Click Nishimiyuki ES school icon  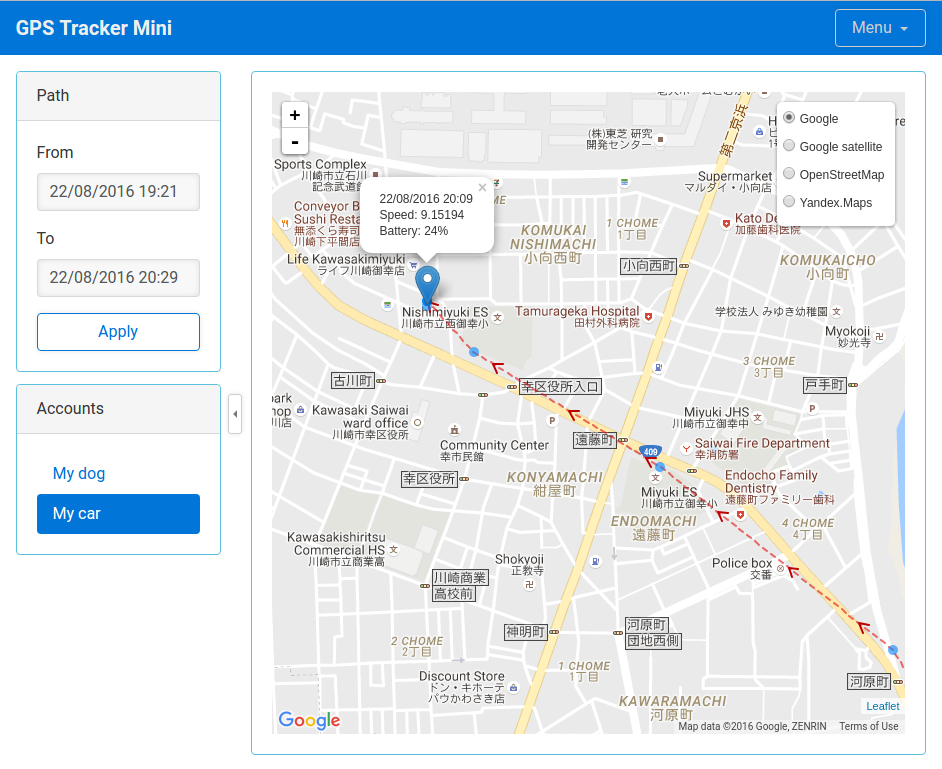(x=497, y=317)
